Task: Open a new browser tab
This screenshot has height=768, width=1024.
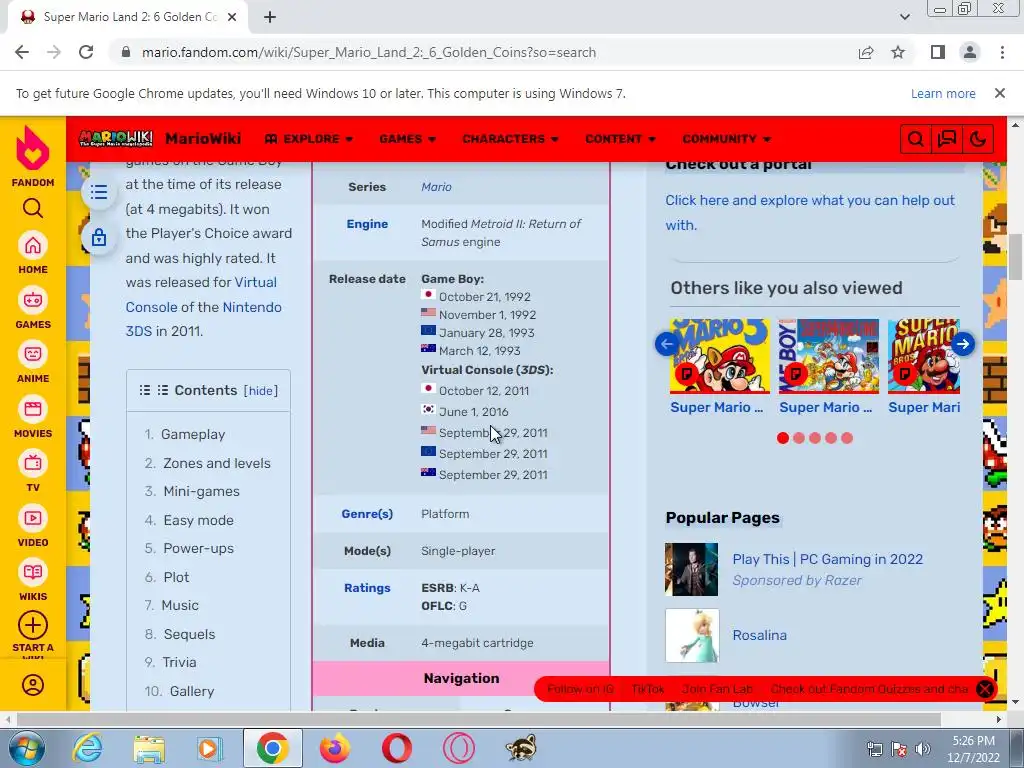Action: (270, 17)
